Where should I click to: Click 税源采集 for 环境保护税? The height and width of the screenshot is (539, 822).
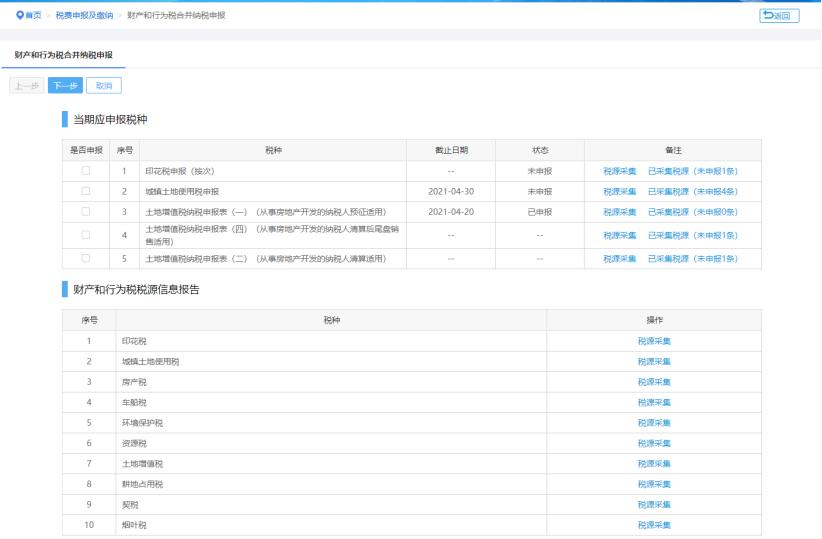pos(654,423)
